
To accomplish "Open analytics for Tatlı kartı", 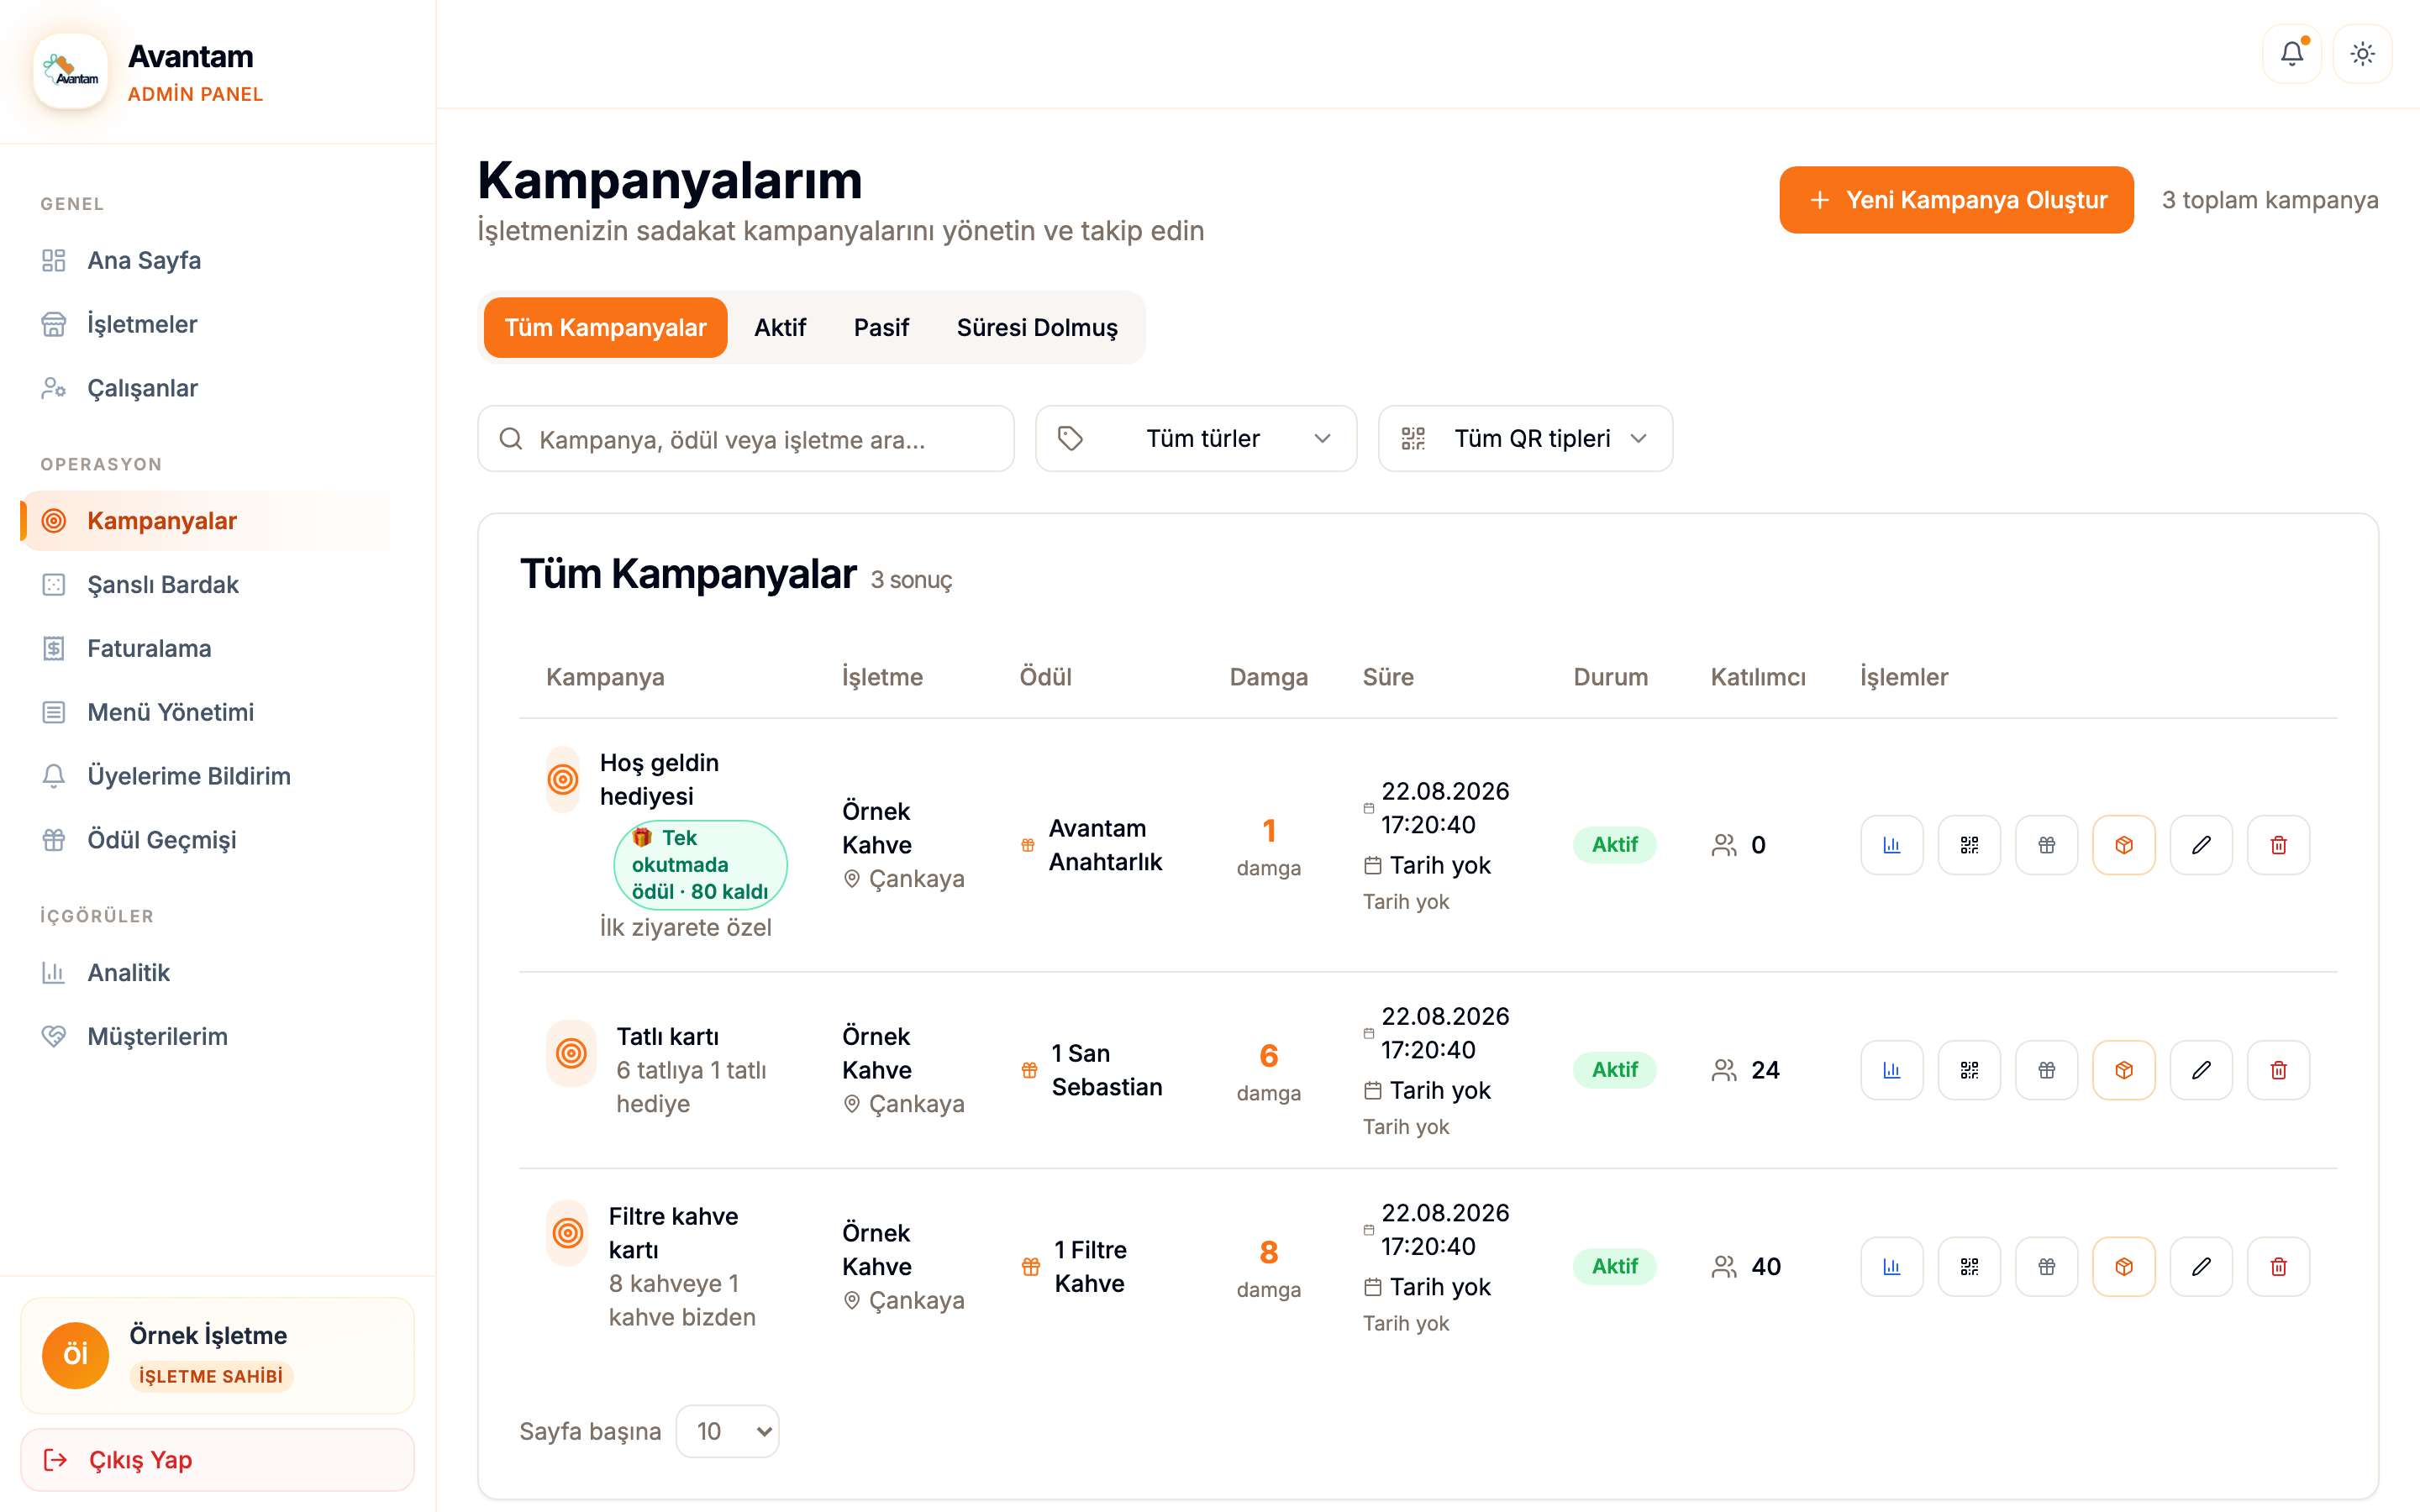I will pyautogui.click(x=1891, y=1070).
